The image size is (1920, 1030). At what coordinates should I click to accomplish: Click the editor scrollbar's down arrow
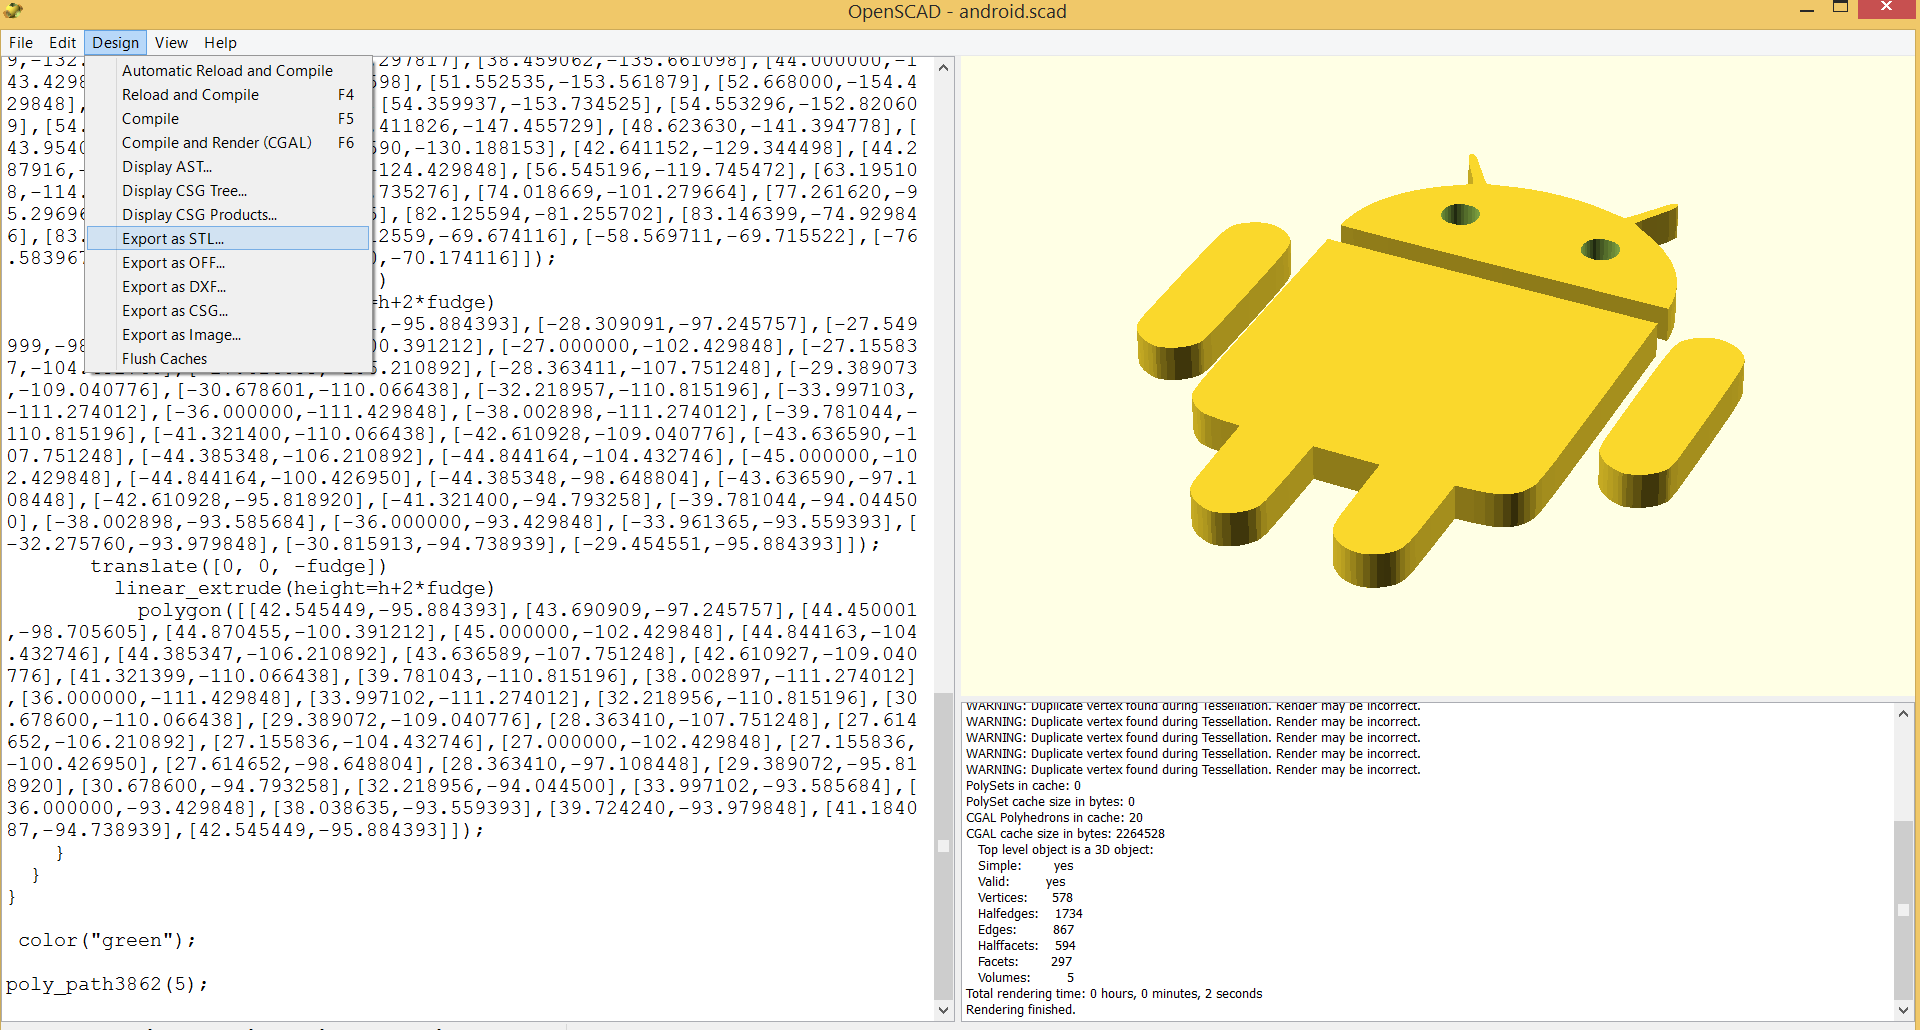pos(943,1011)
